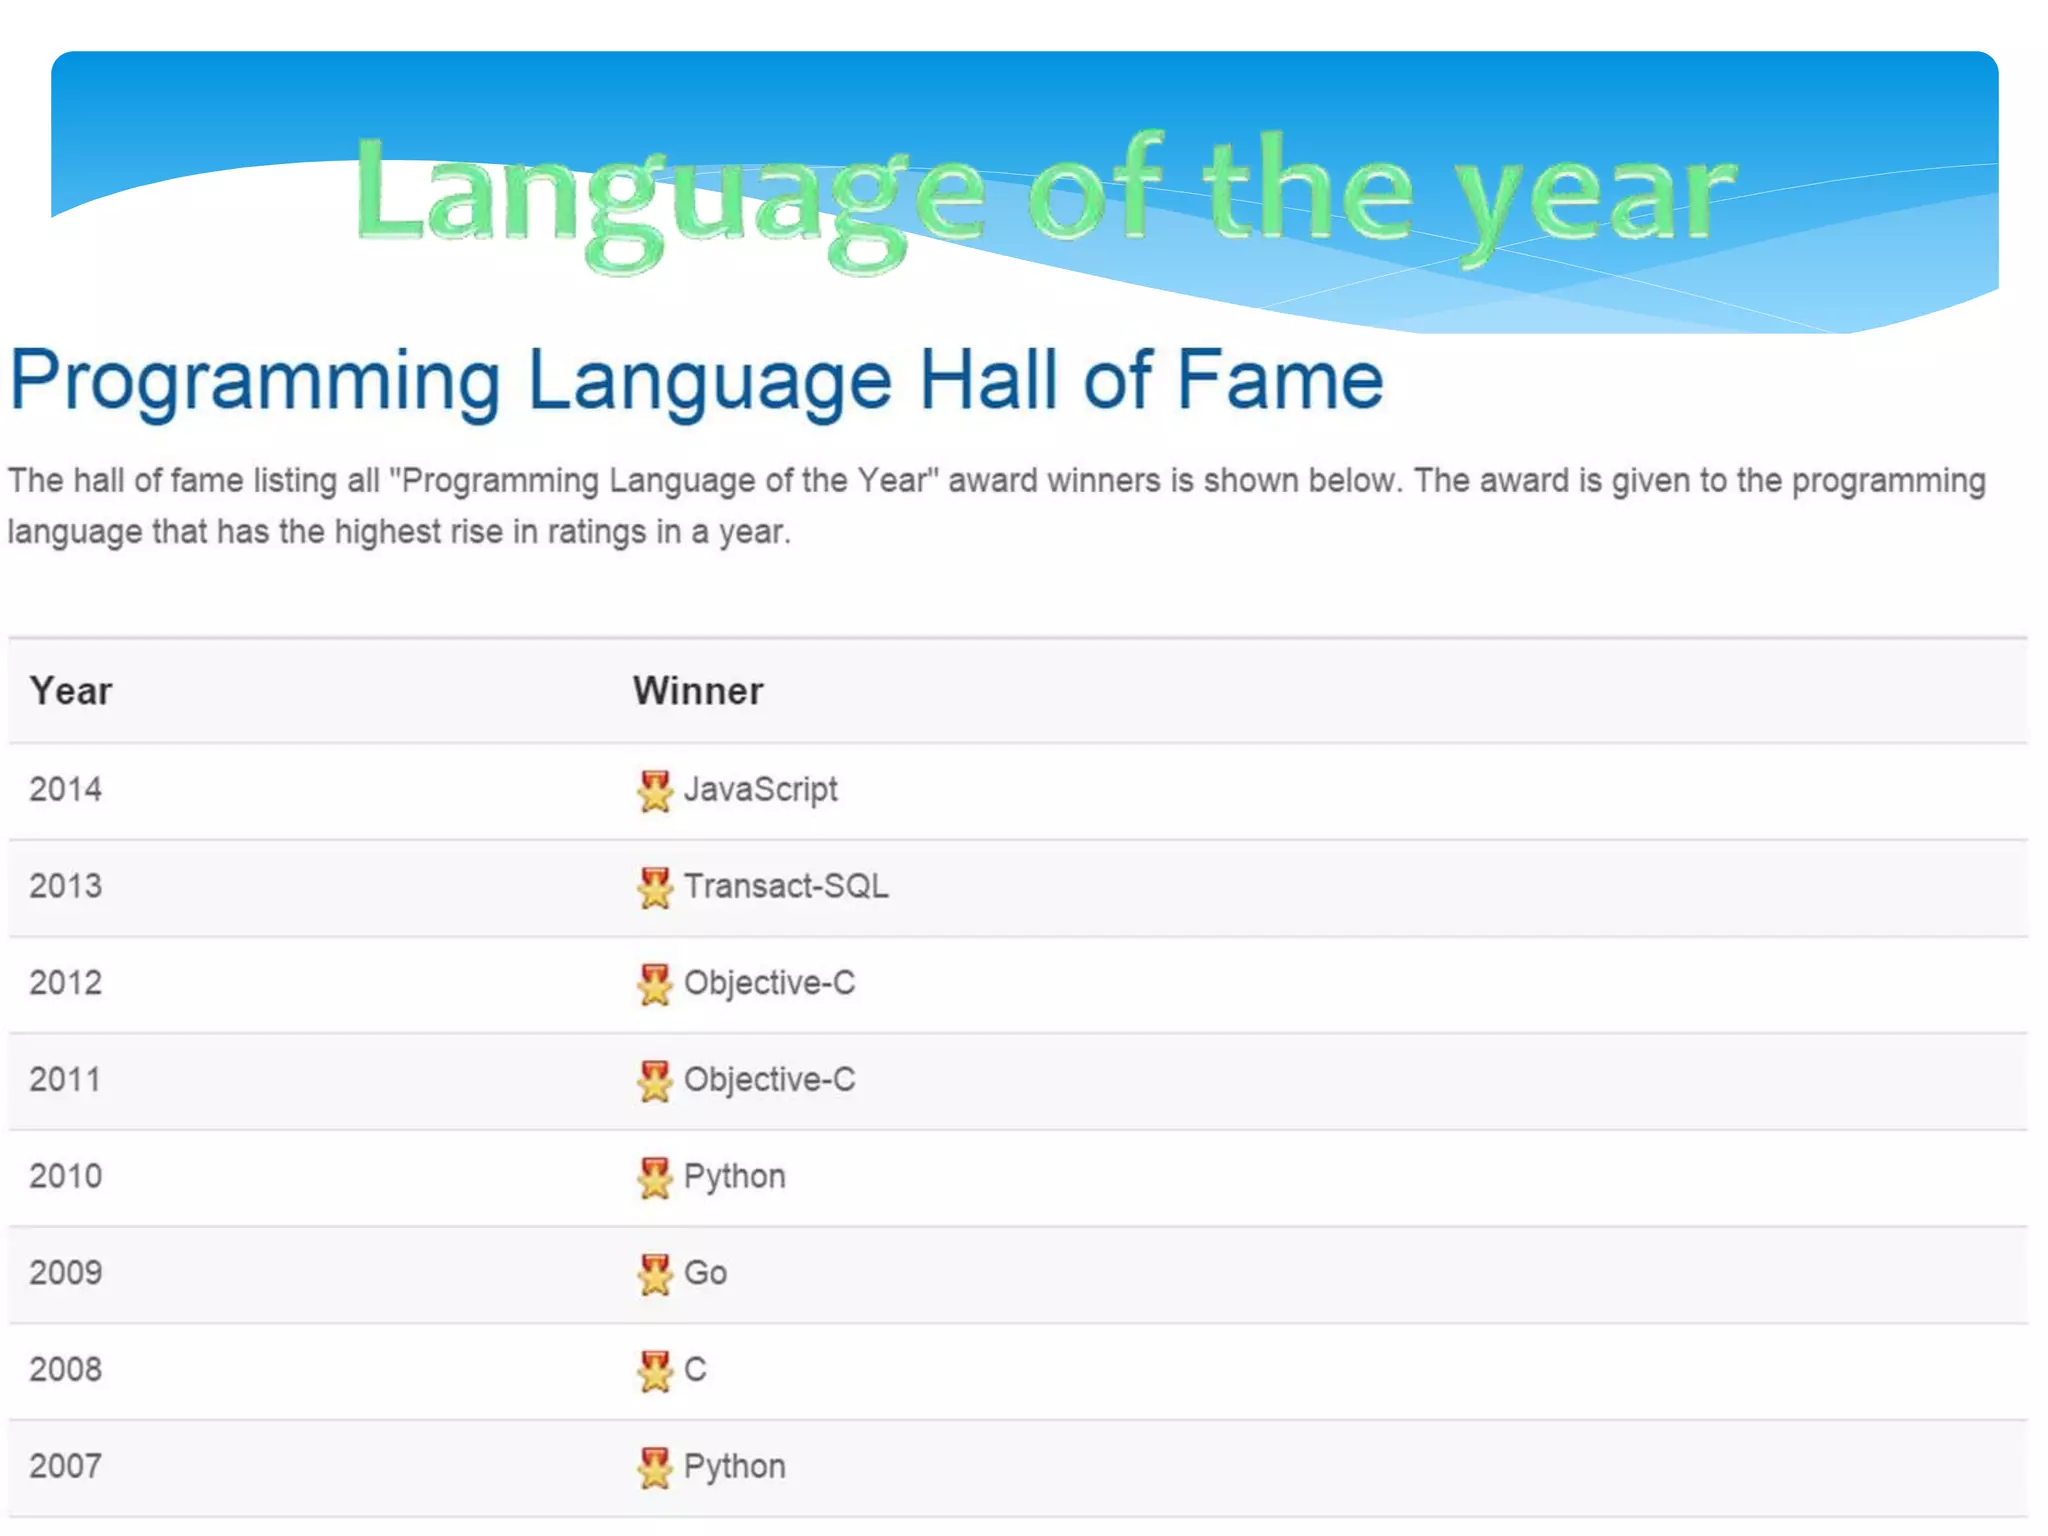Click the Year column header

(71, 691)
